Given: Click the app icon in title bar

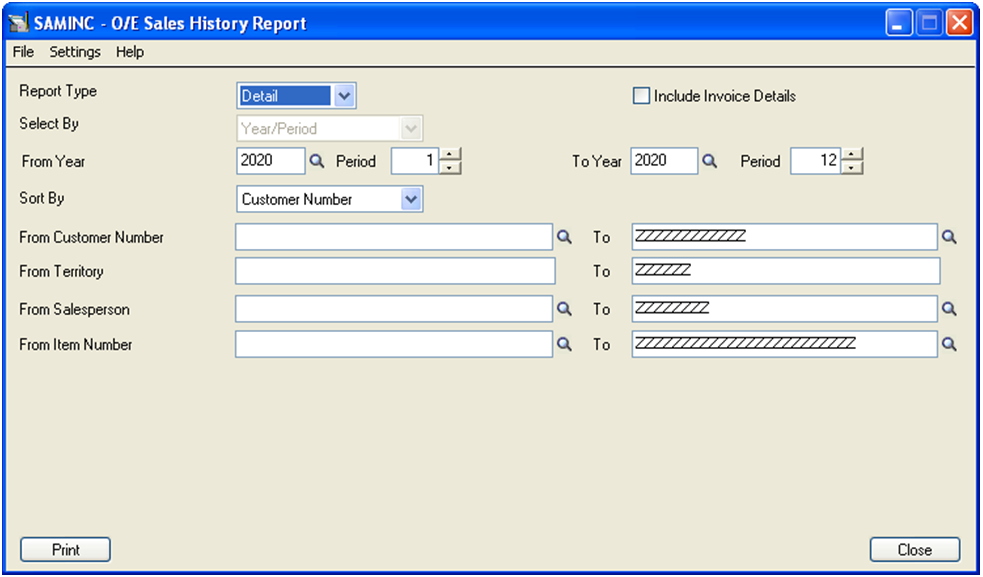Looking at the screenshot, I should click(x=19, y=23).
